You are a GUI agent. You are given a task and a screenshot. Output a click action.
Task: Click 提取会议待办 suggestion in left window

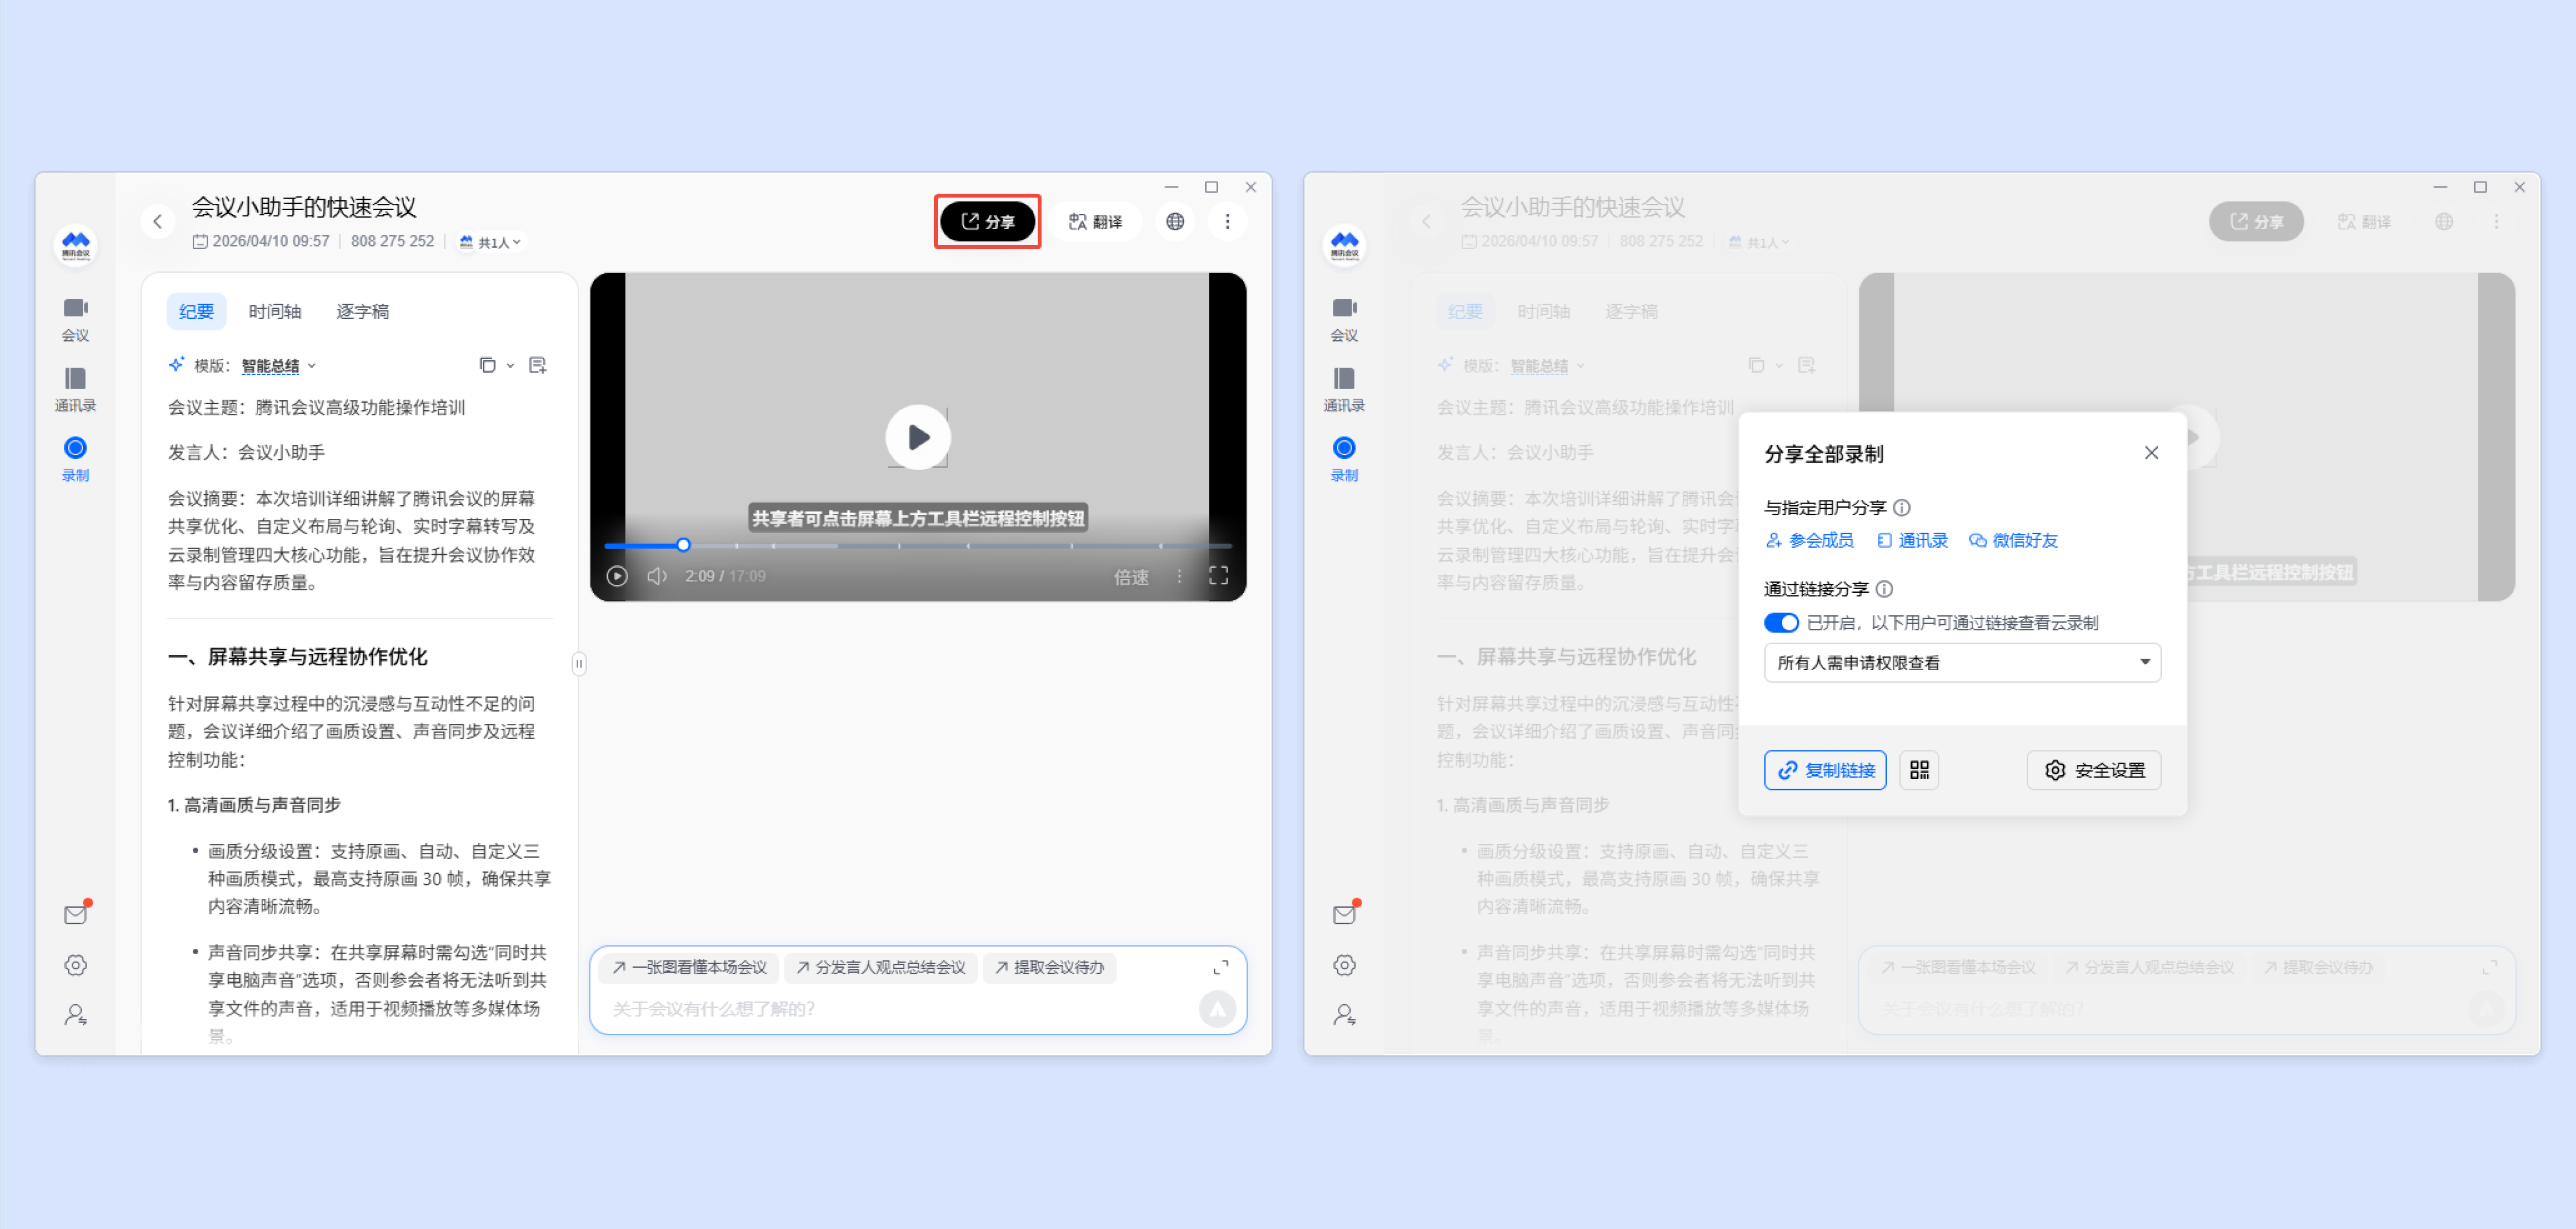coord(1049,967)
